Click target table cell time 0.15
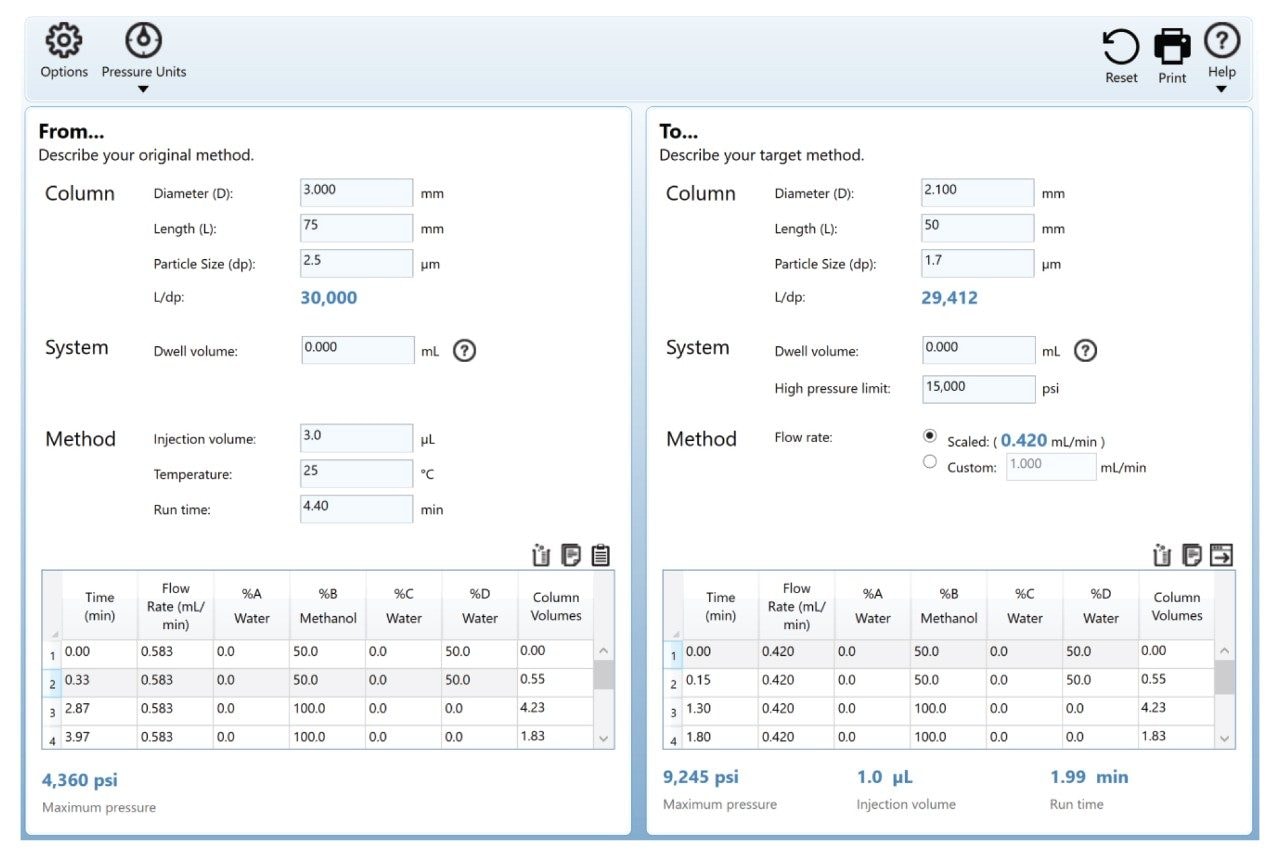The image size is (1280, 853). click(720, 682)
